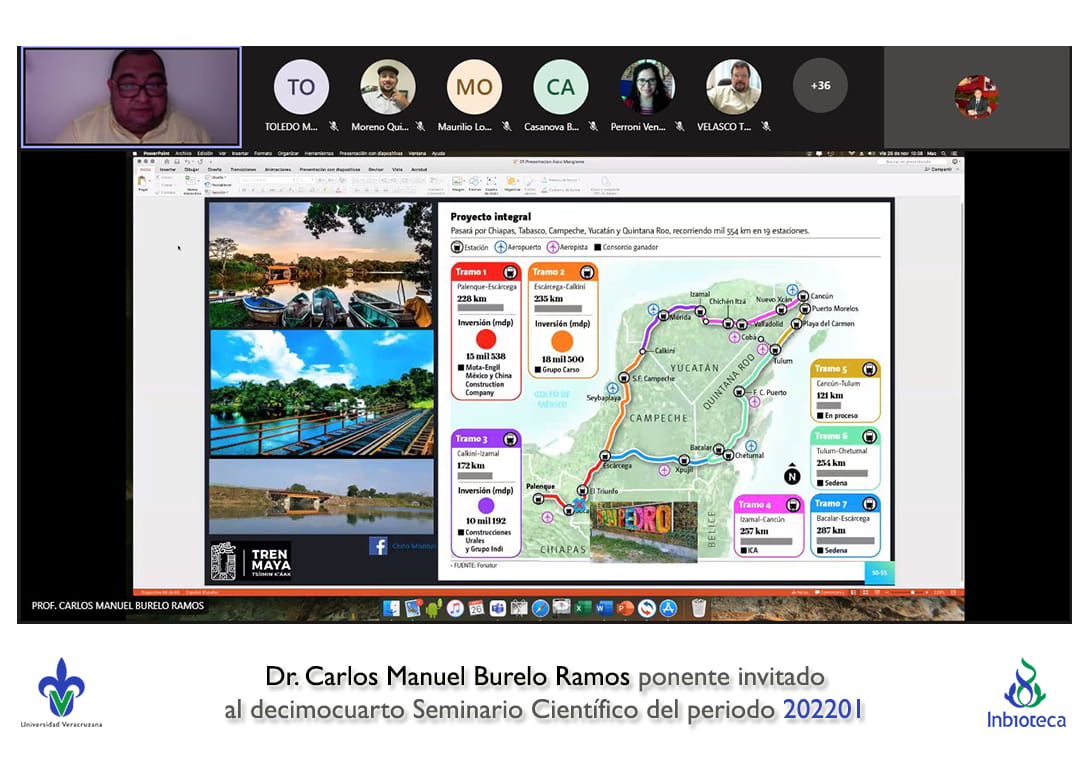This screenshot has width=1090, height=760.
Task: Open Finder from the dock
Action: pyautogui.click(x=391, y=608)
